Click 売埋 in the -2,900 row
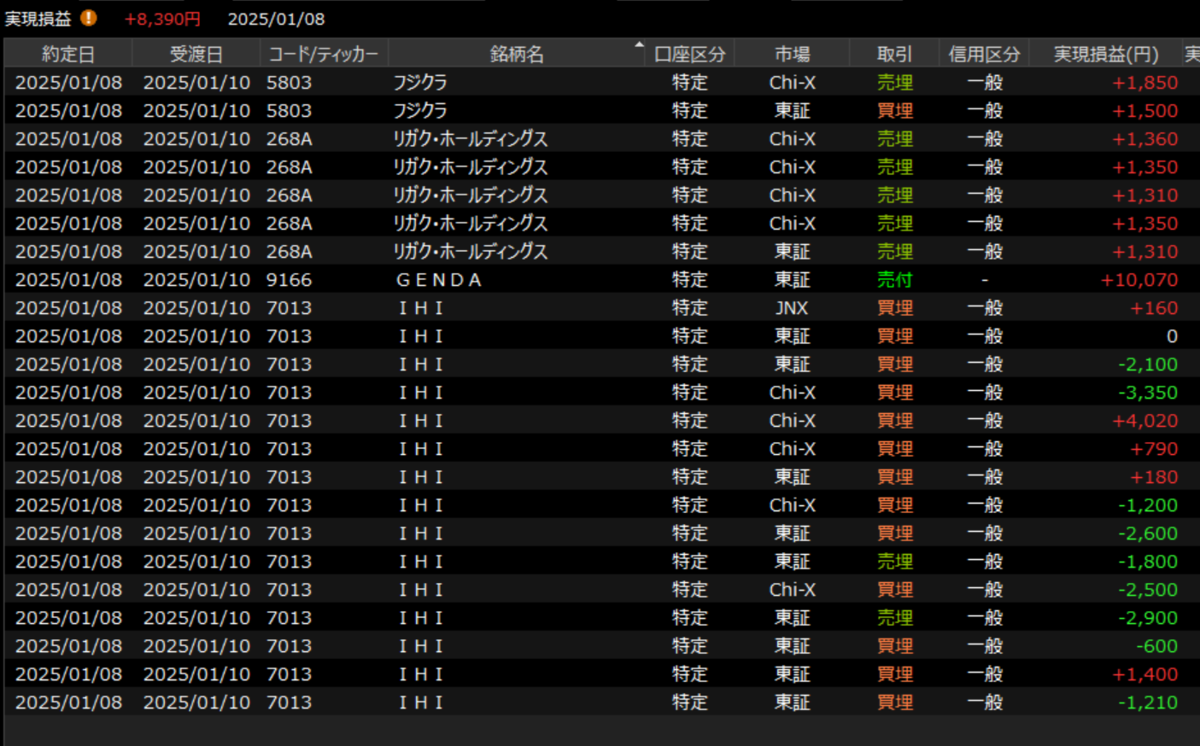This screenshot has height=746, width=1200. coord(895,617)
